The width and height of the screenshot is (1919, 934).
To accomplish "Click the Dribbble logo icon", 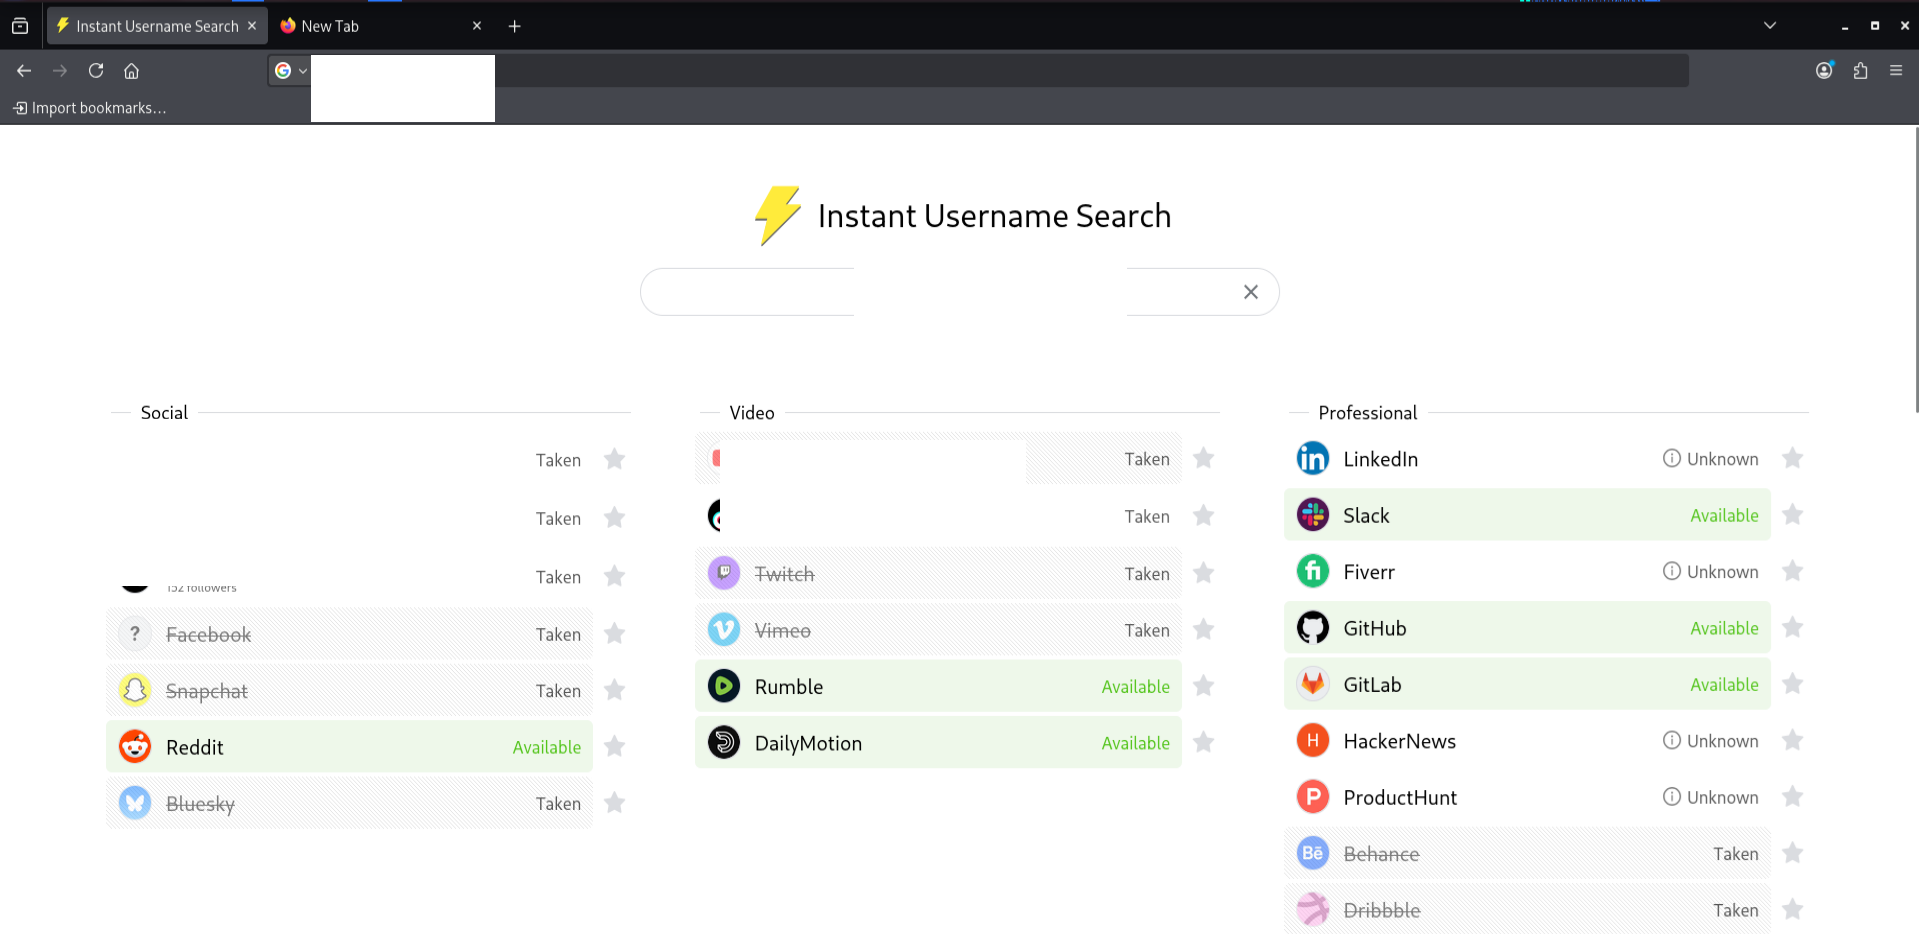I will point(1313,910).
